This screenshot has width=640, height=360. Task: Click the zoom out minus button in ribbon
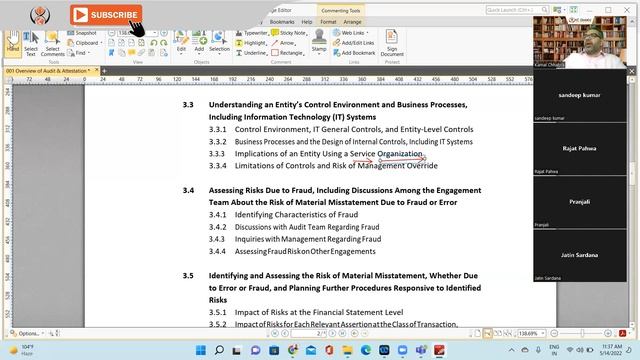111,33
